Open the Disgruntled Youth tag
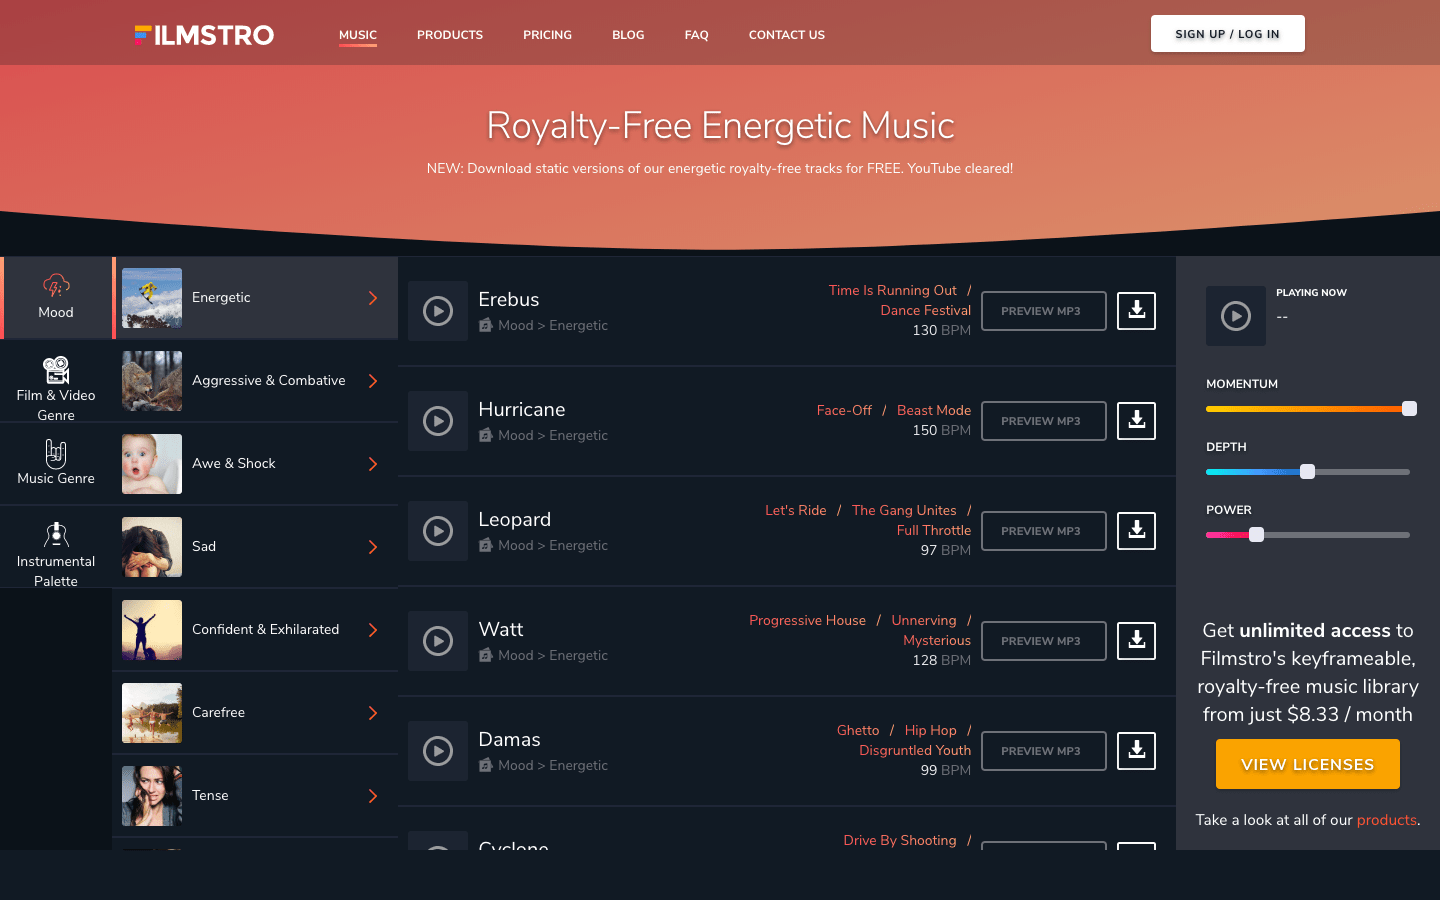This screenshot has width=1440, height=900. pyautogui.click(x=915, y=750)
